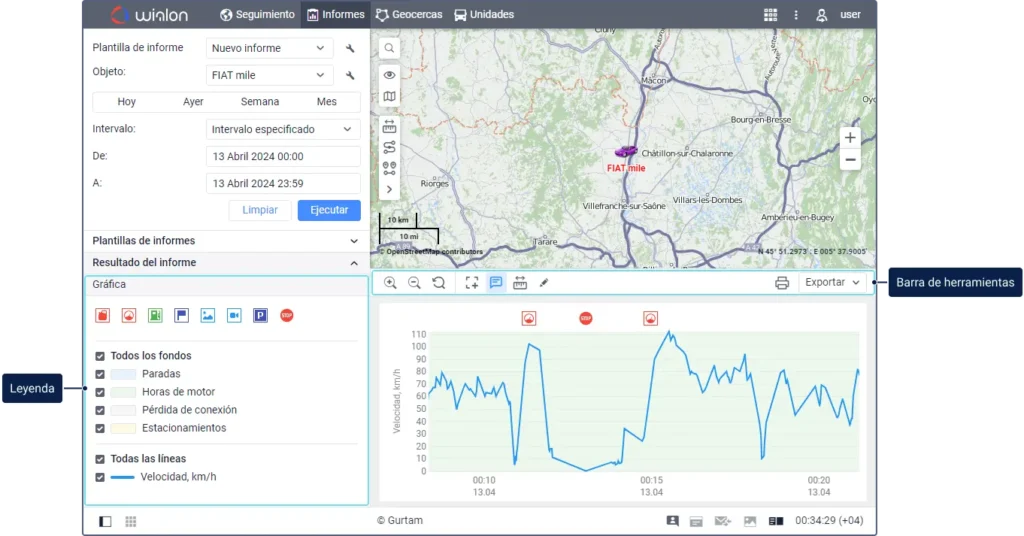Toggle the Estacionamientos checkbox
This screenshot has height=536, width=1024.
coord(100,428)
